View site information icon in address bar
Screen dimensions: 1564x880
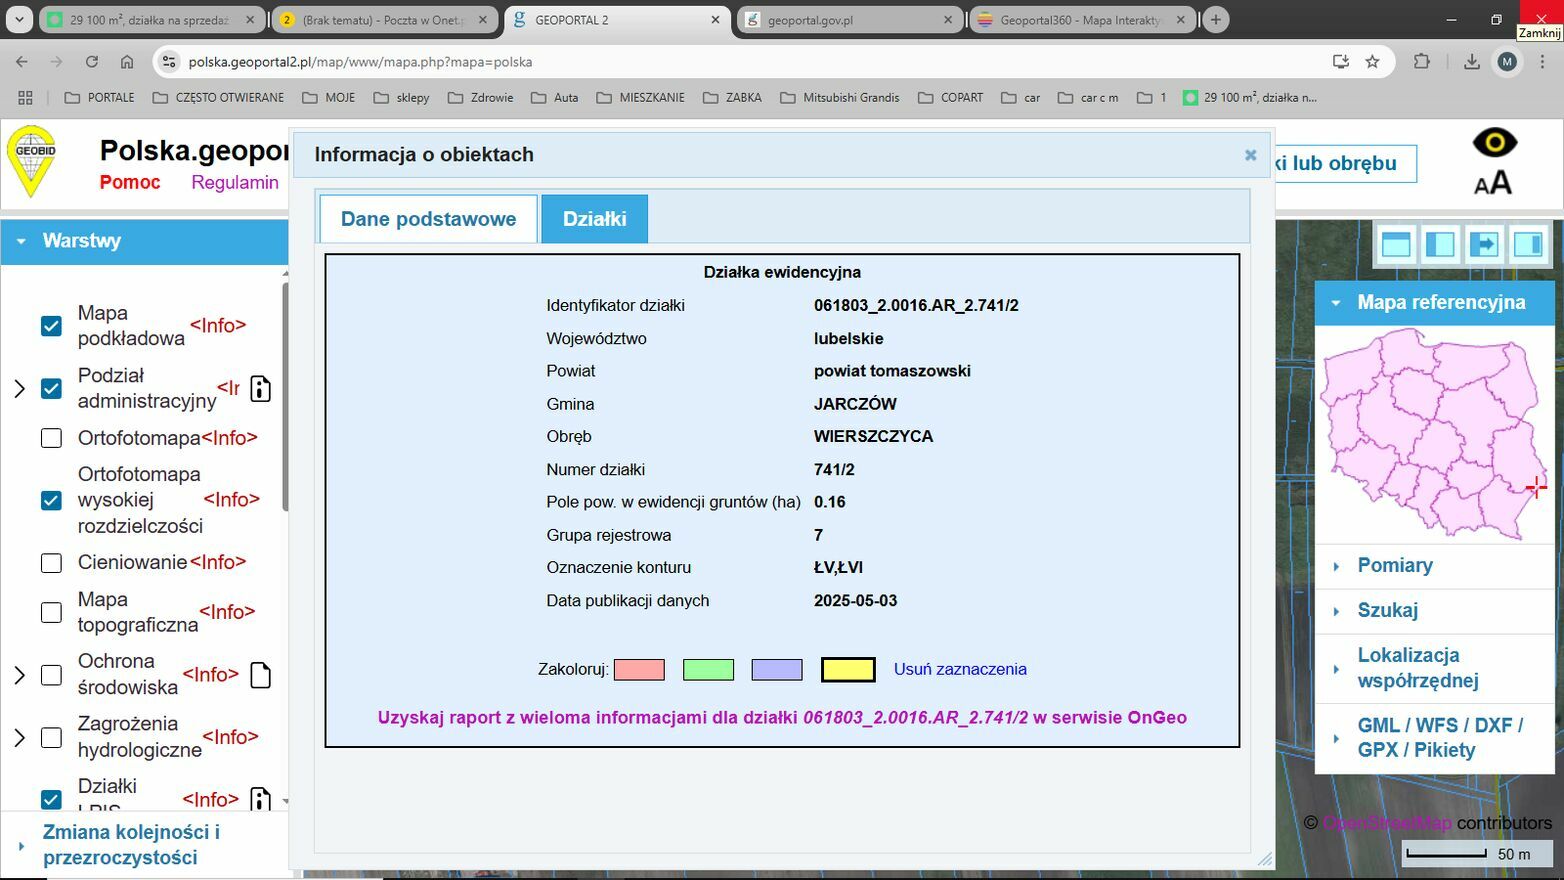tap(168, 62)
